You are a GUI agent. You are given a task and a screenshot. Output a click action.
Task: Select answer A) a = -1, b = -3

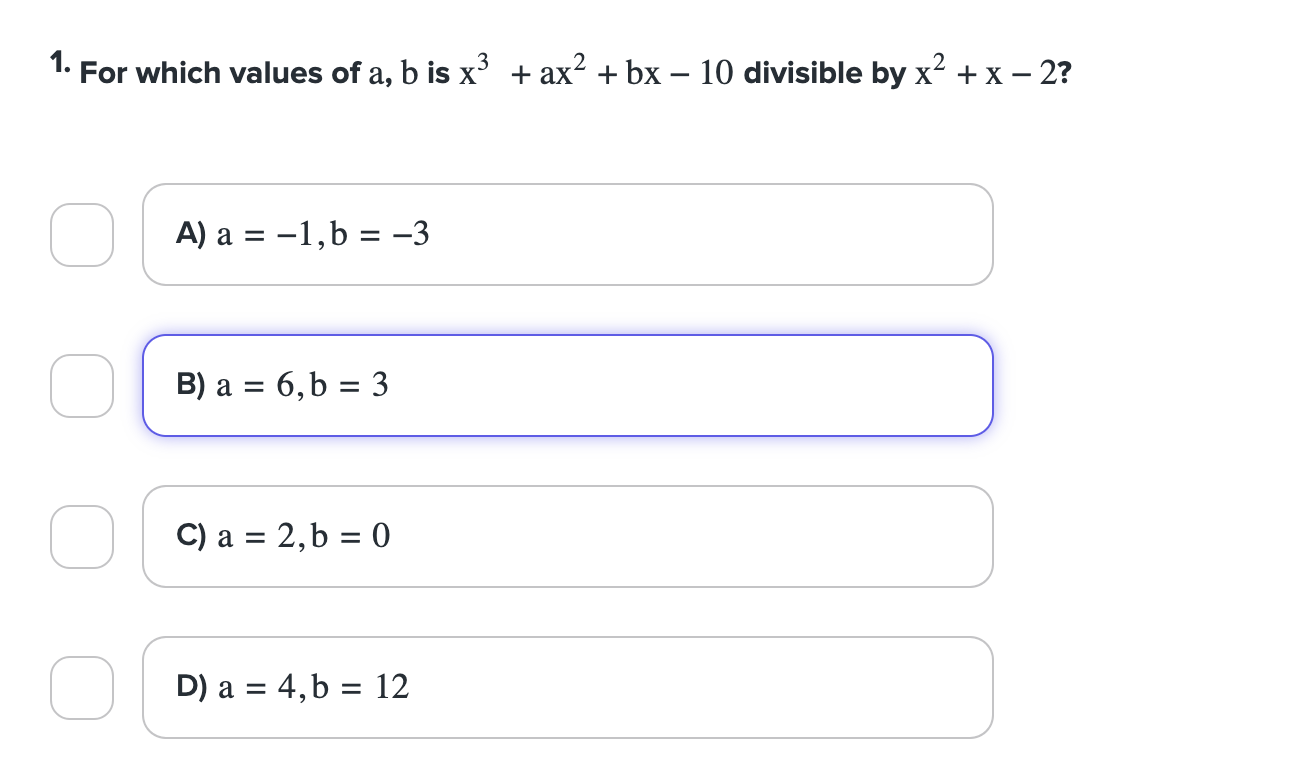[567, 234]
